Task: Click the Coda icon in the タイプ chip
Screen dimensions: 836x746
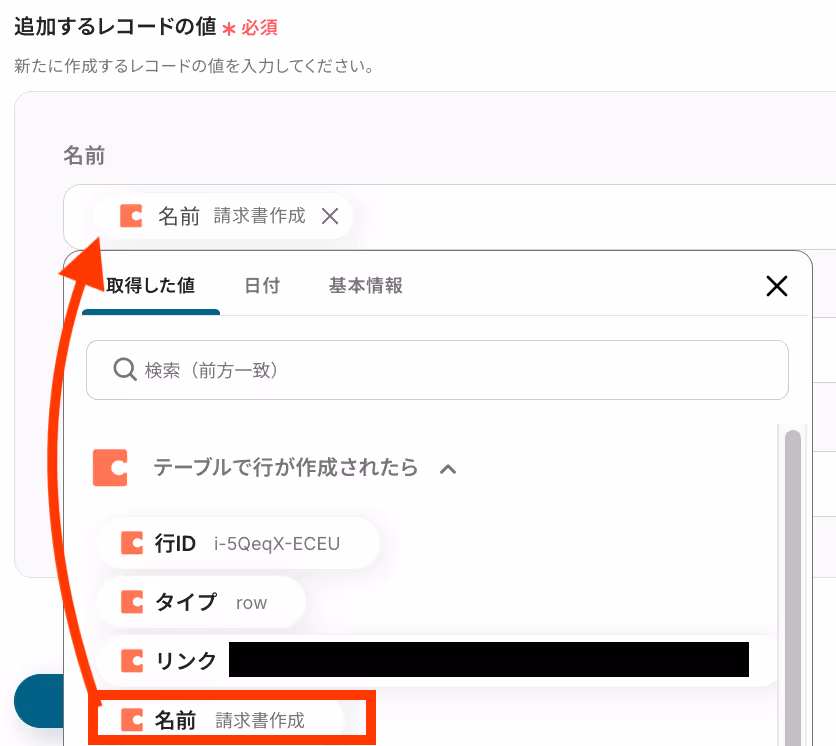Action: tap(132, 603)
